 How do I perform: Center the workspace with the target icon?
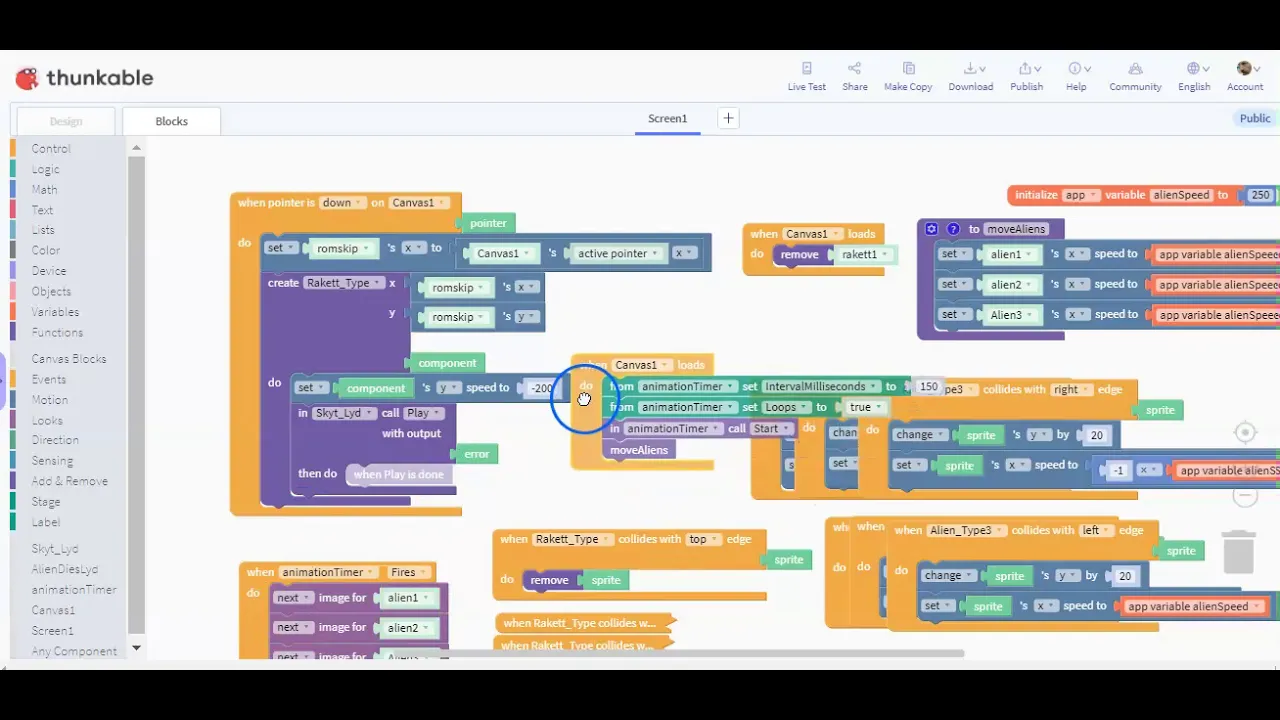[1245, 432]
